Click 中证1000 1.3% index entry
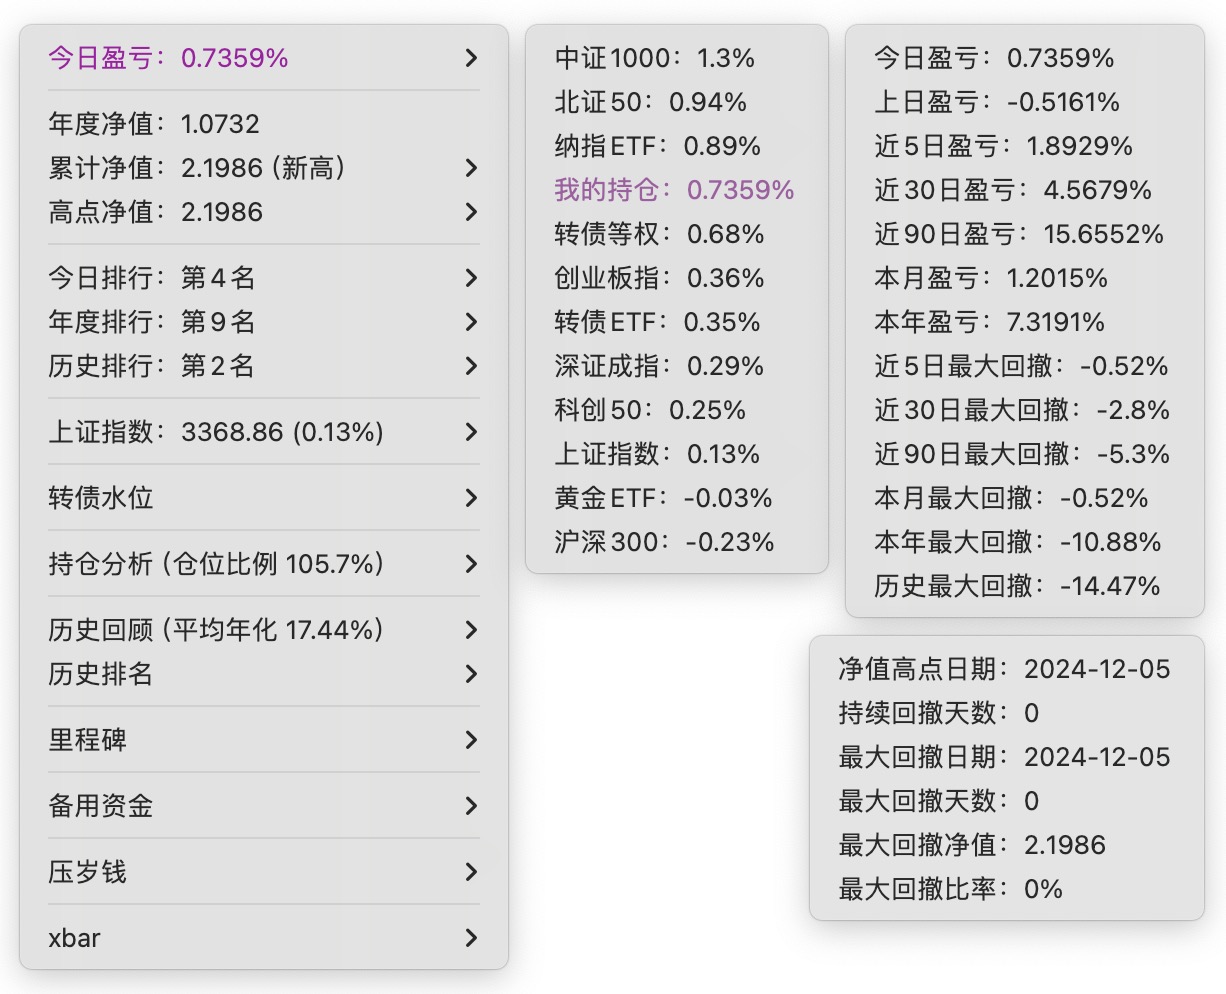The height and width of the screenshot is (994, 1226). click(654, 58)
